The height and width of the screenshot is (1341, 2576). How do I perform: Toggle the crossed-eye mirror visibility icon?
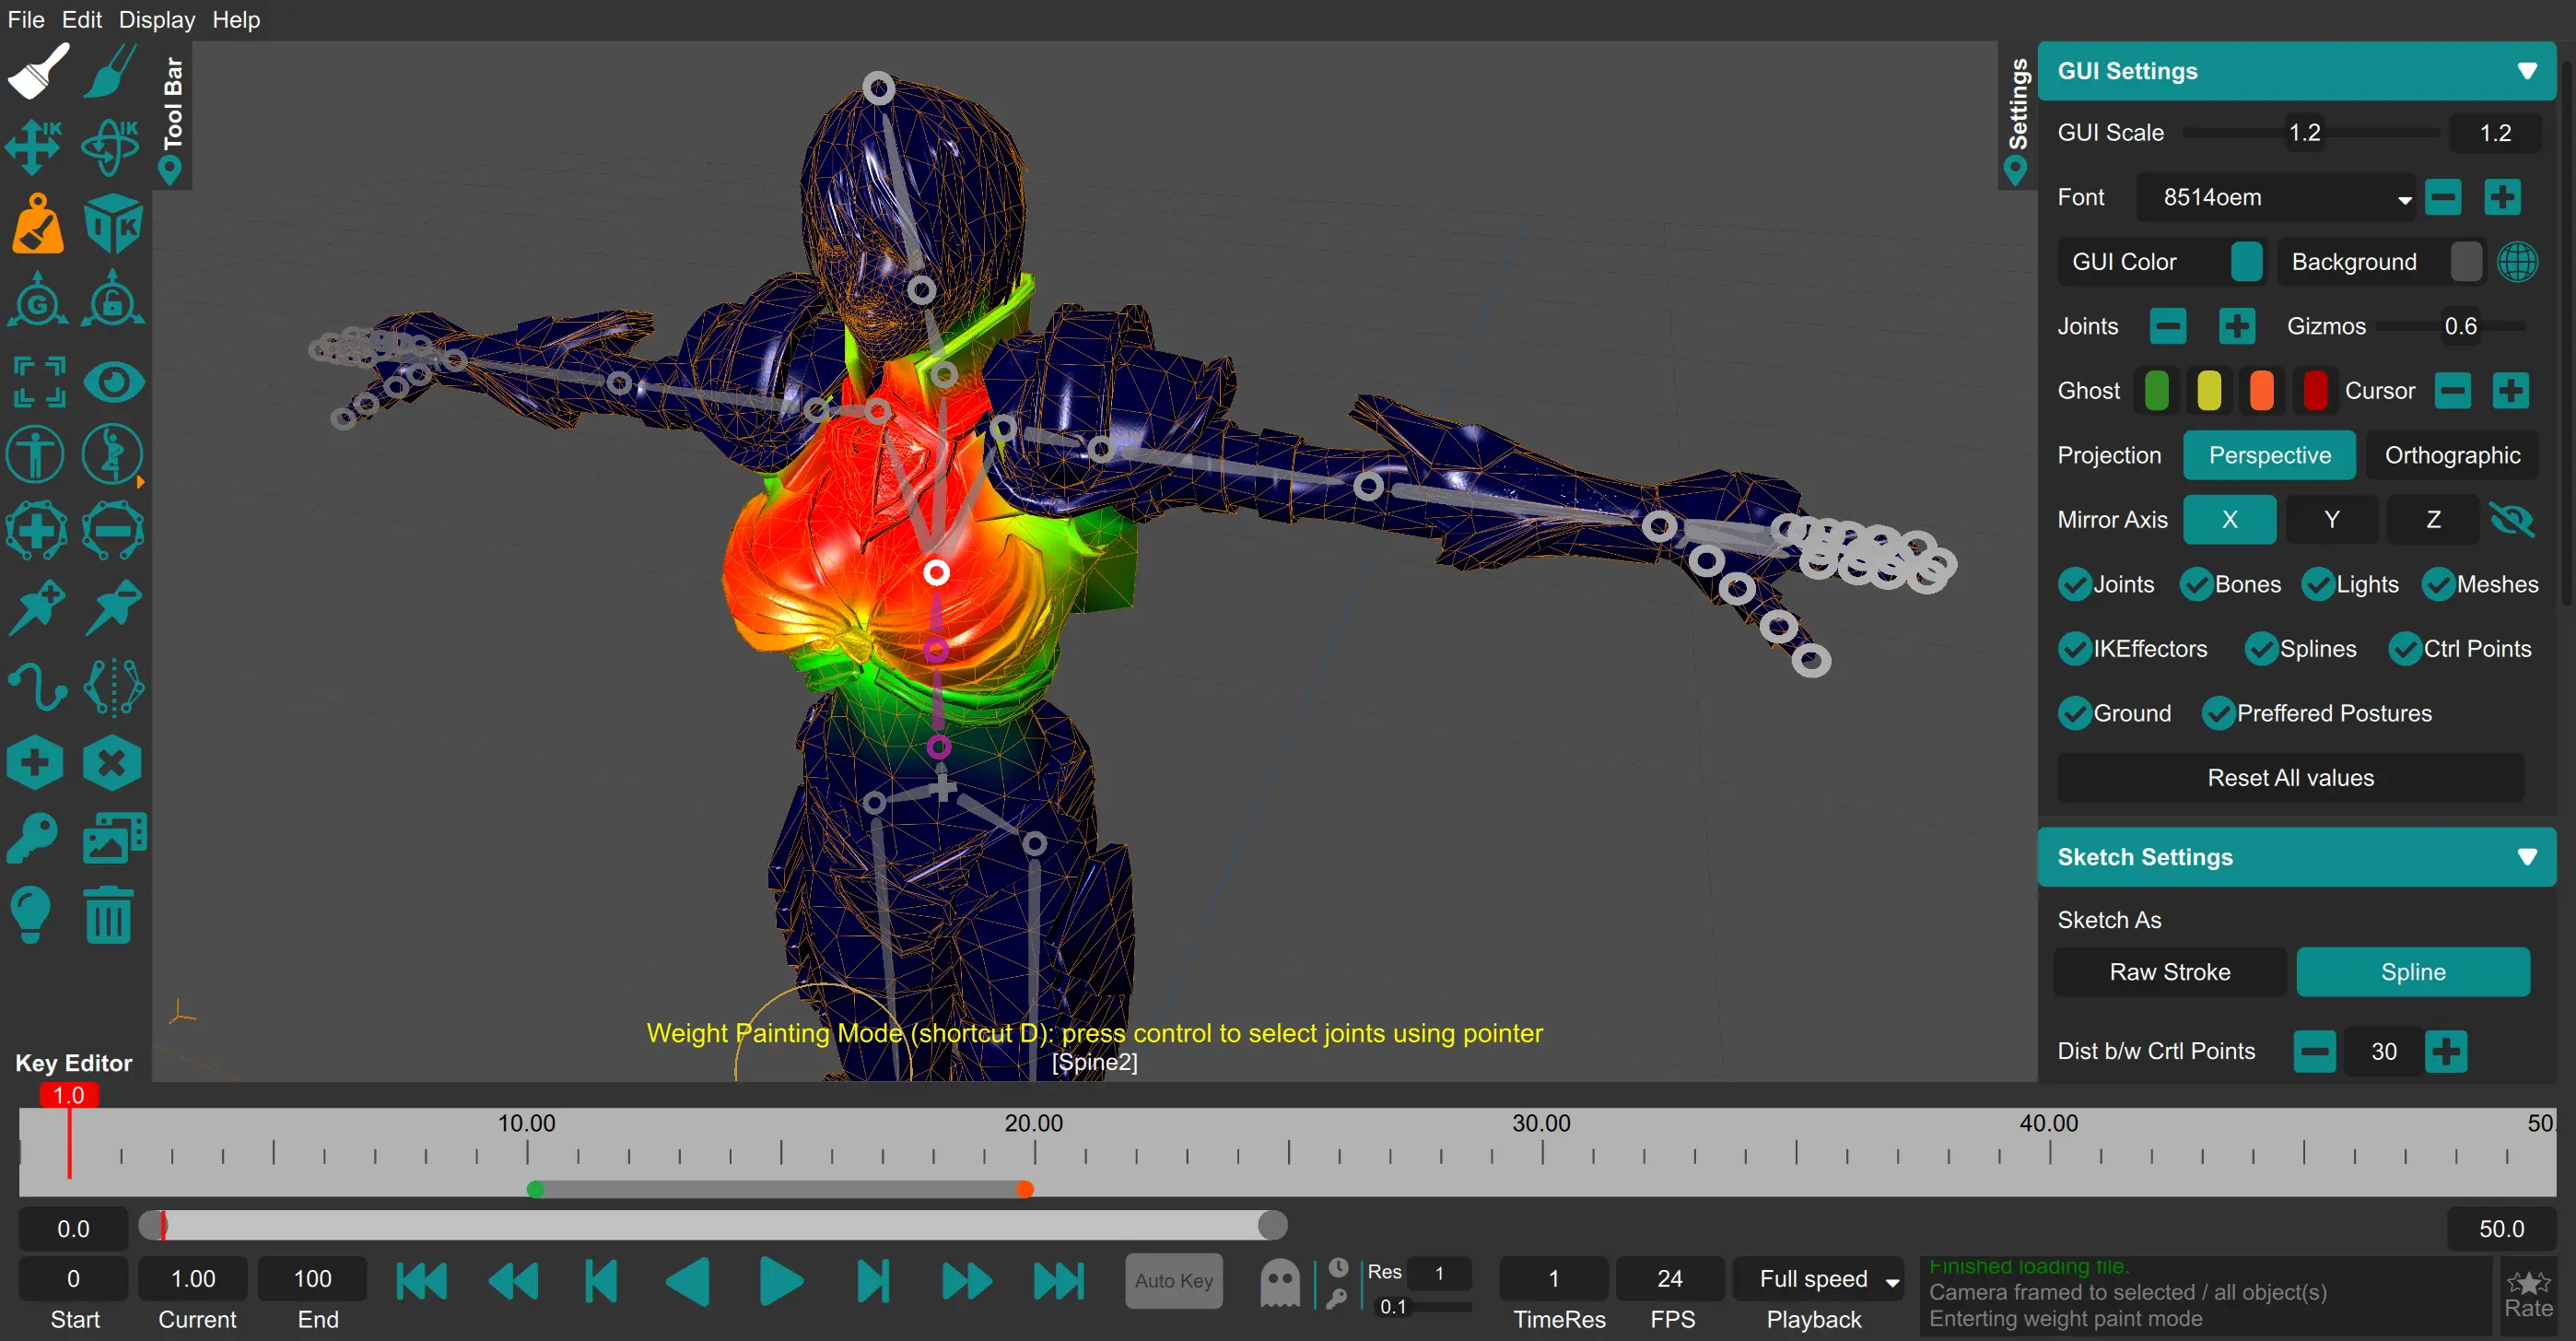coord(2511,520)
